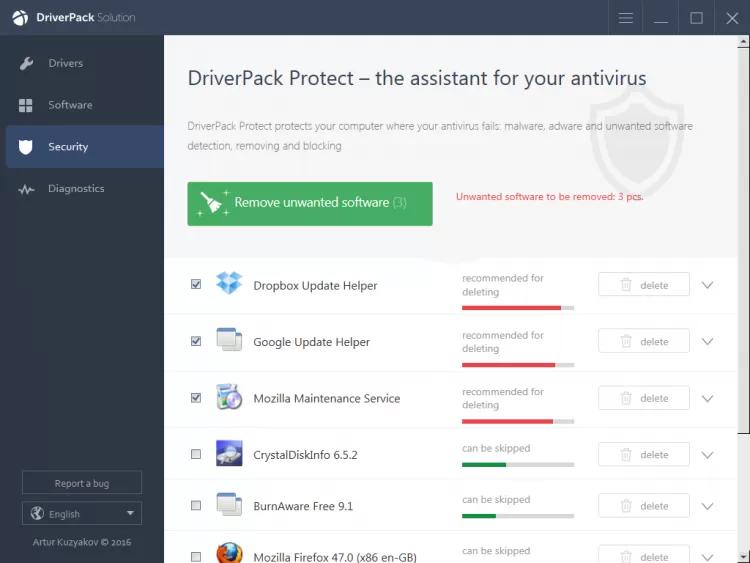Click trash icon in Mozilla Firefox row
The height and width of the screenshot is (563, 750).
[x=626, y=557]
